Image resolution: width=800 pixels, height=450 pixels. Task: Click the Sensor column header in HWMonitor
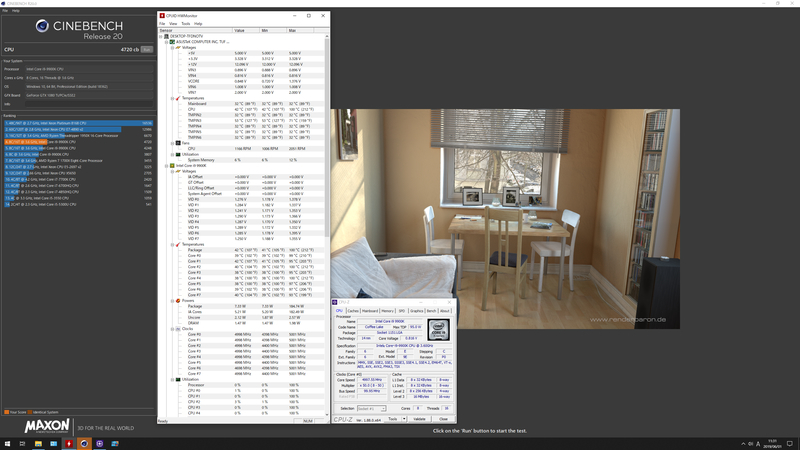point(195,31)
